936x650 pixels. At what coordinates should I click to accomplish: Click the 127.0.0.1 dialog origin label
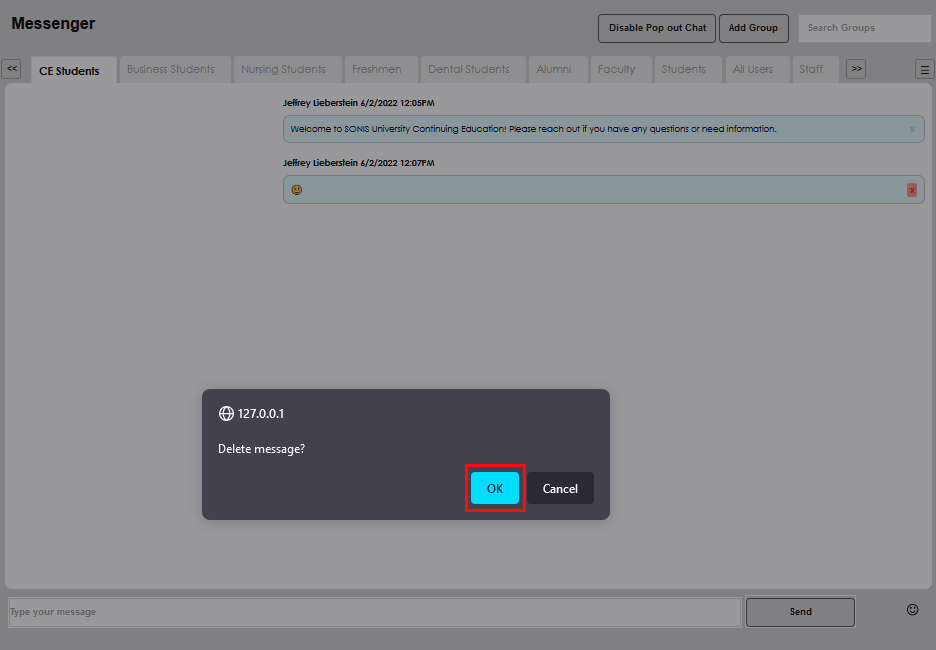[x=261, y=414]
